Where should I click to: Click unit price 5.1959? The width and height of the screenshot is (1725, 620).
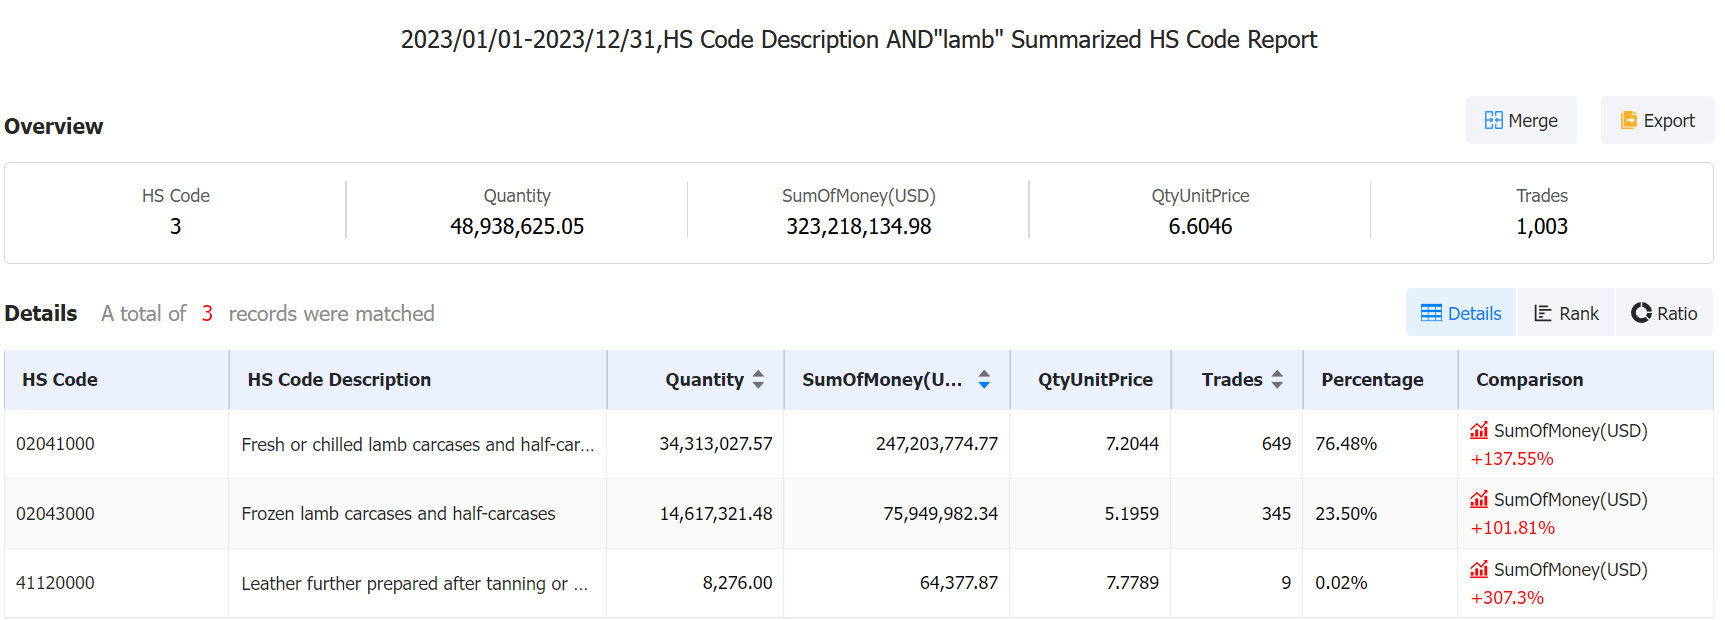(x=1132, y=514)
